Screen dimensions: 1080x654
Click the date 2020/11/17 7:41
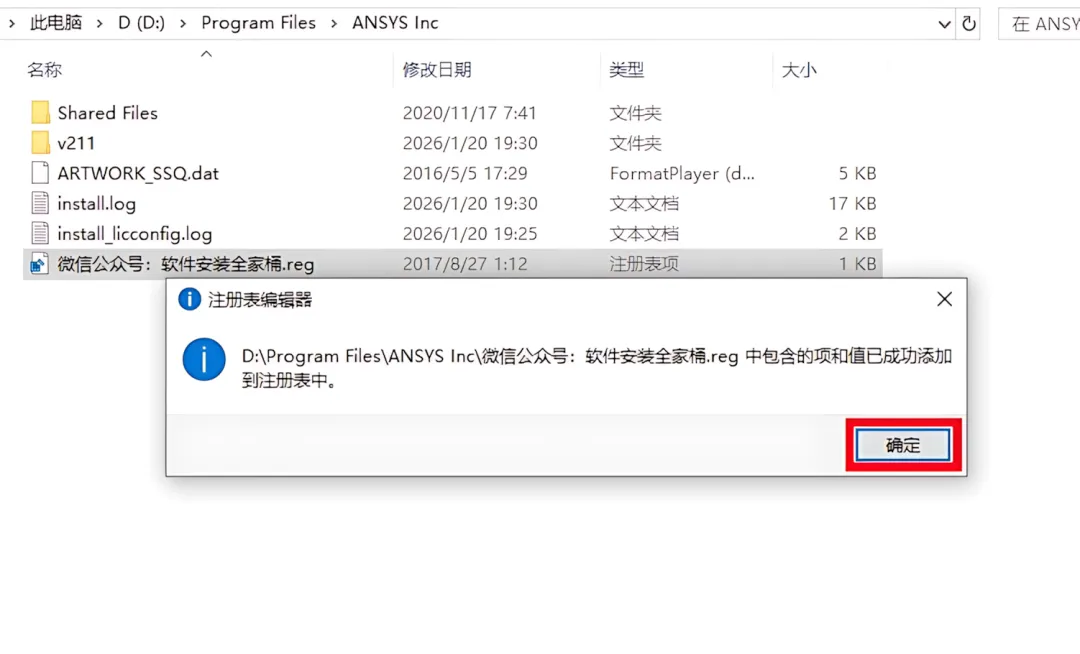pyautogui.click(x=470, y=113)
